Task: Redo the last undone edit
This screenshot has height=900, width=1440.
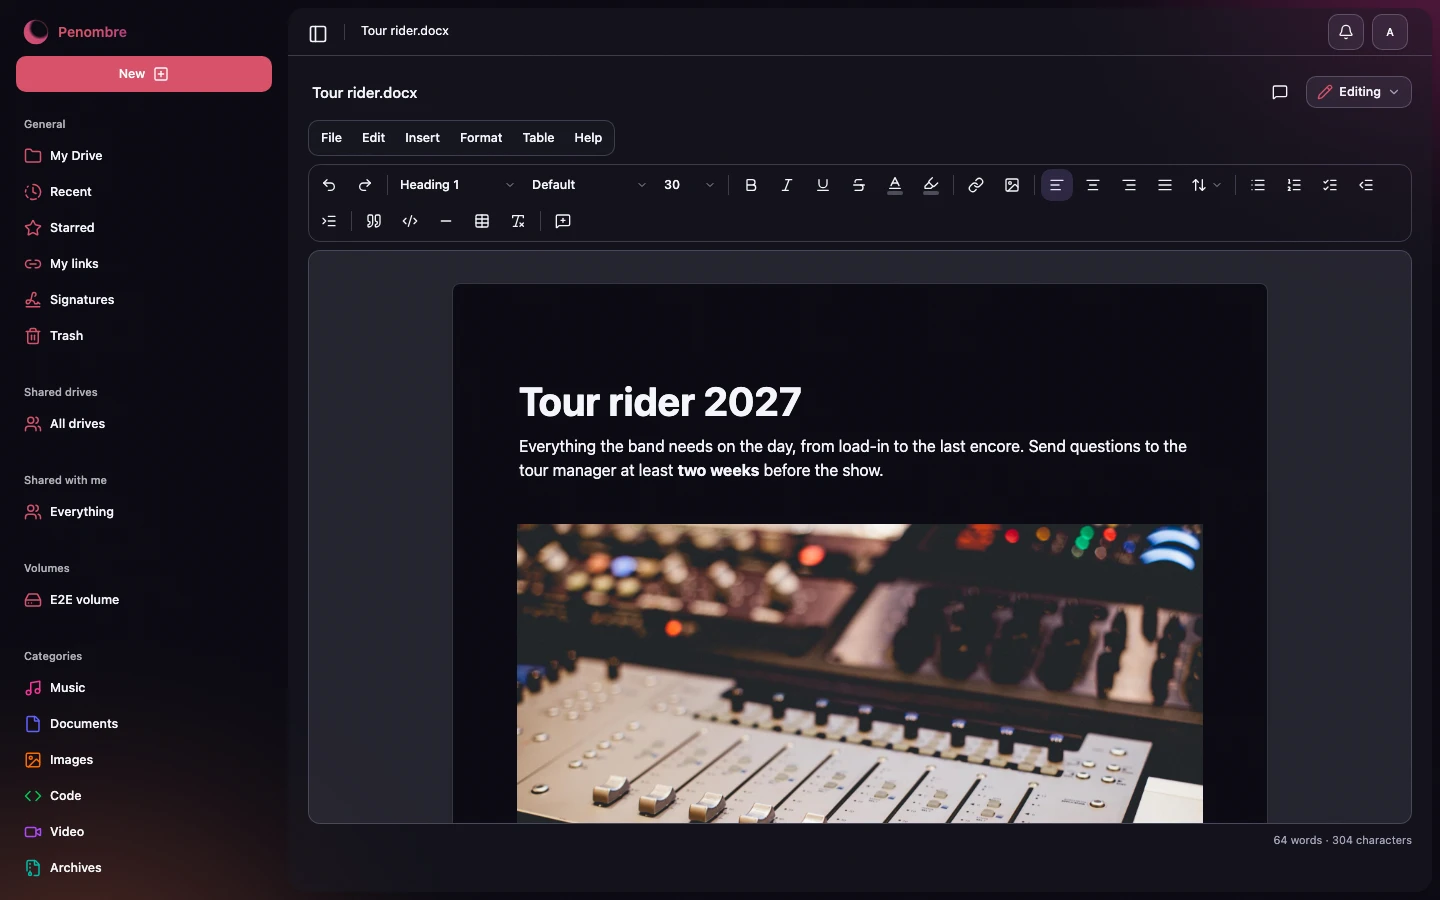Action: (365, 185)
